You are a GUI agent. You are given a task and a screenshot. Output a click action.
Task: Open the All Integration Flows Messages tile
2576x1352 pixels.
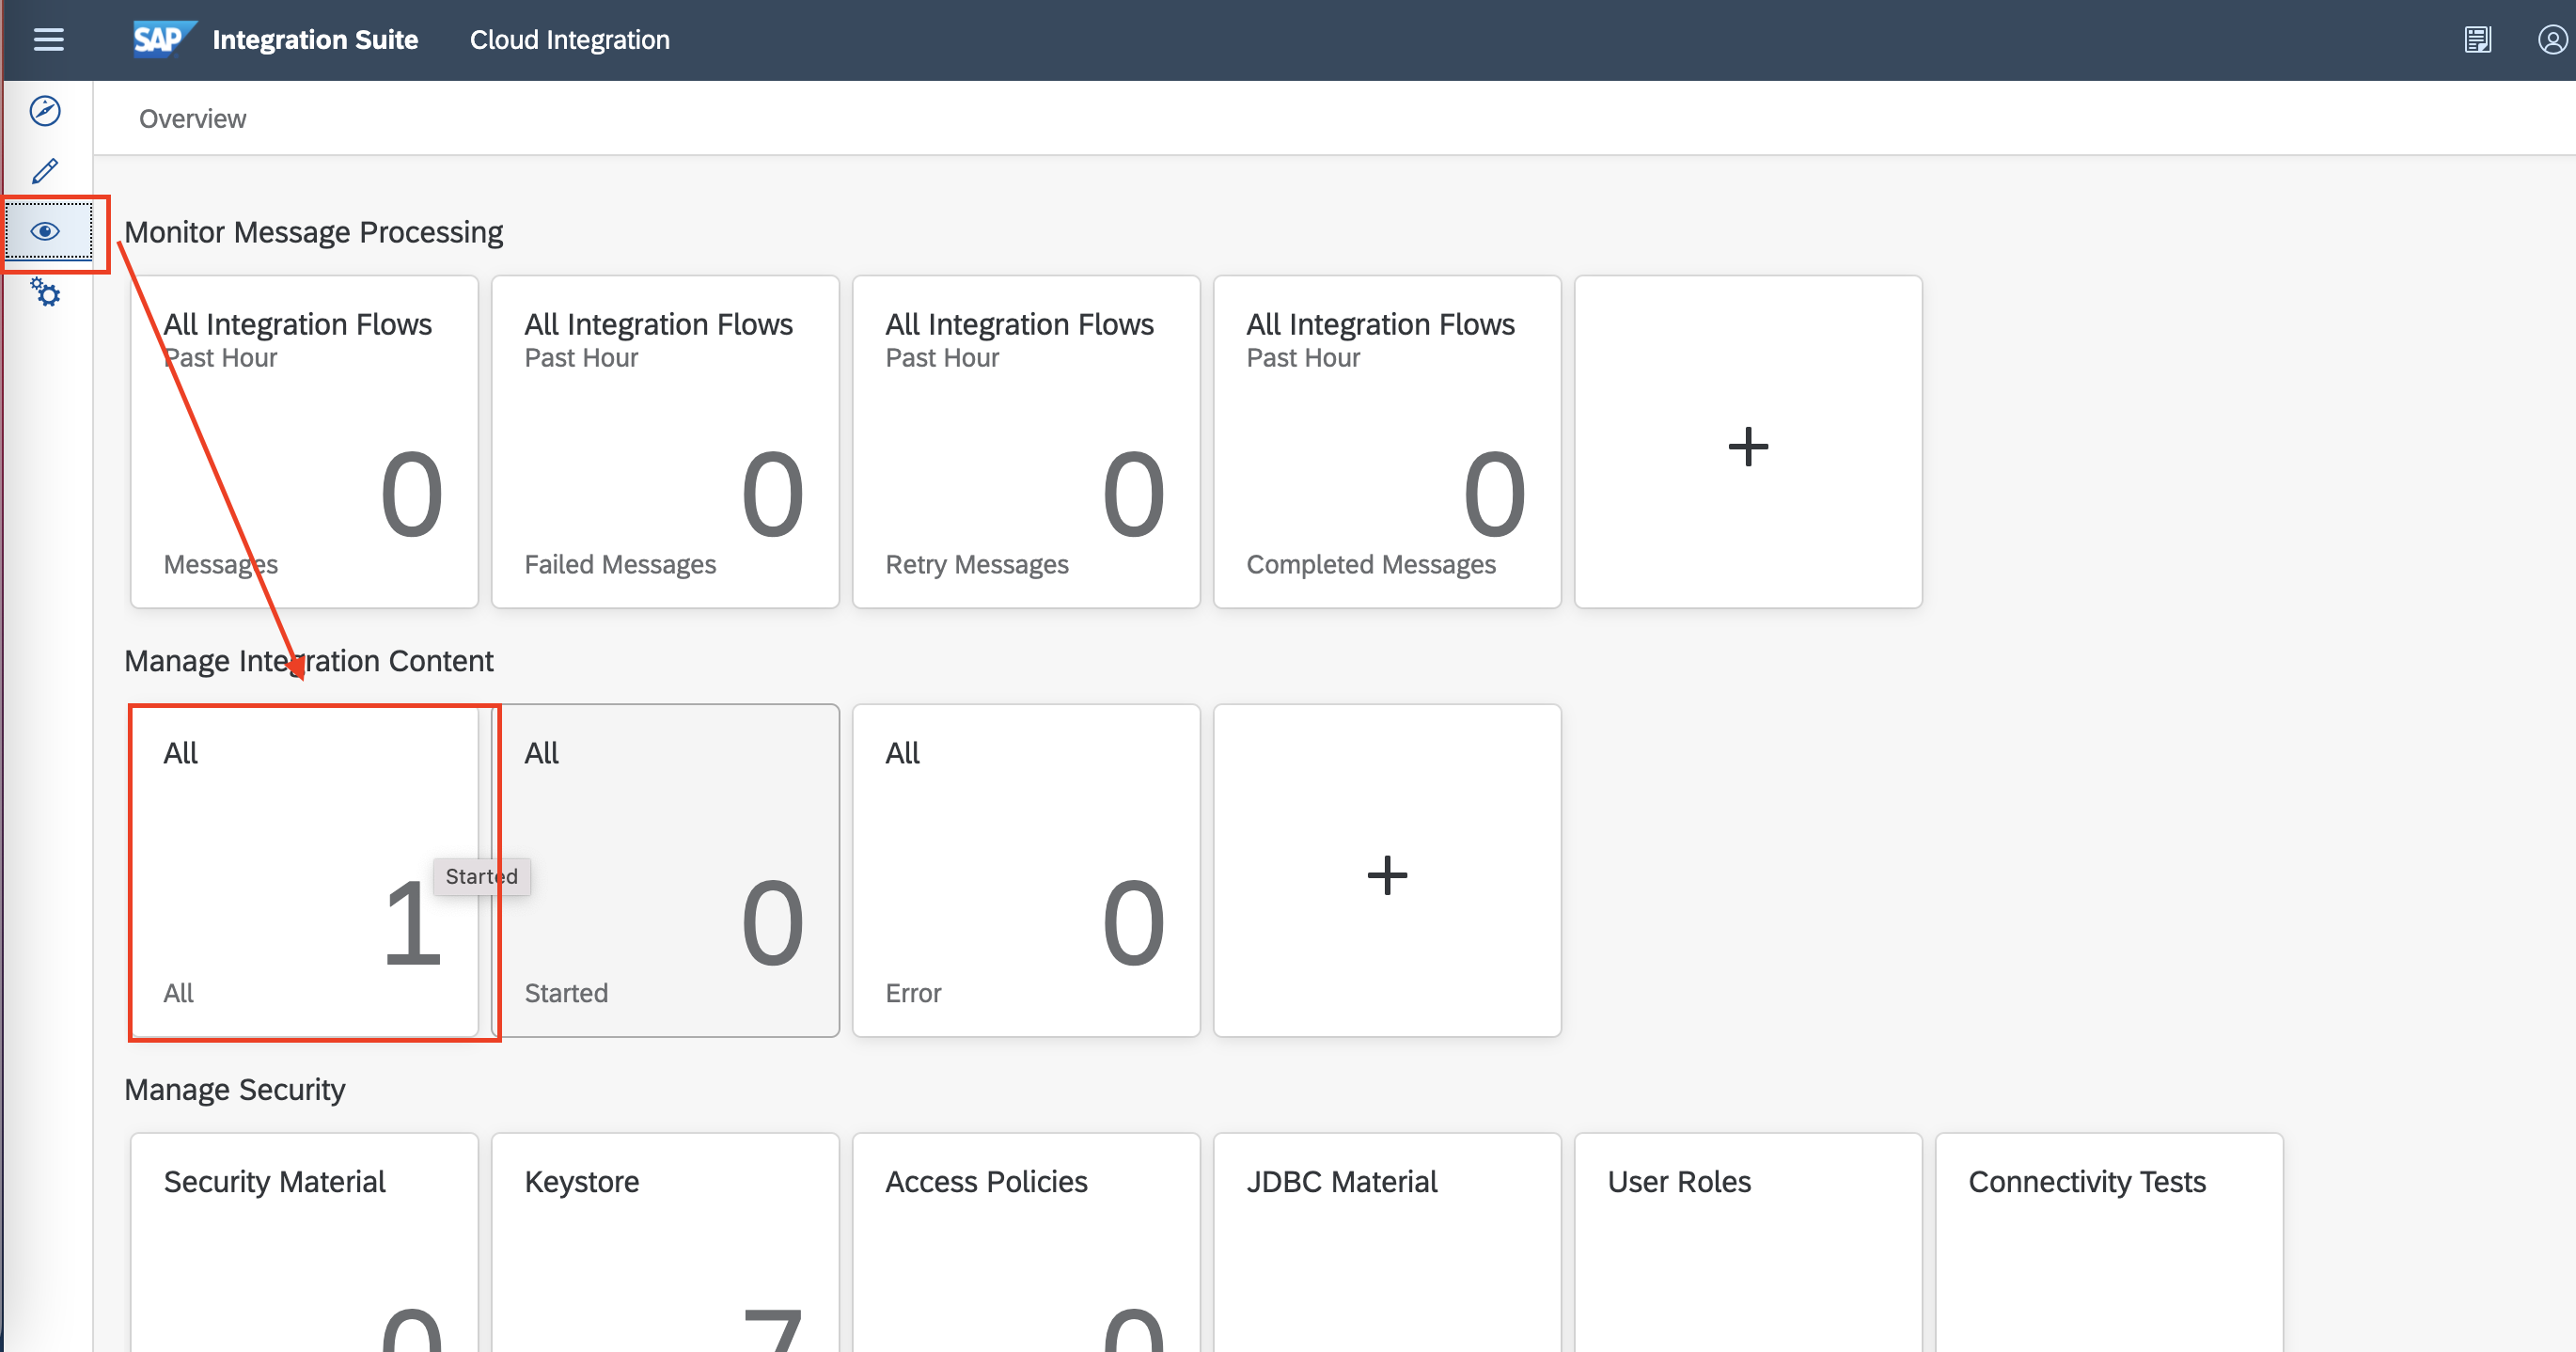point(304,442)
